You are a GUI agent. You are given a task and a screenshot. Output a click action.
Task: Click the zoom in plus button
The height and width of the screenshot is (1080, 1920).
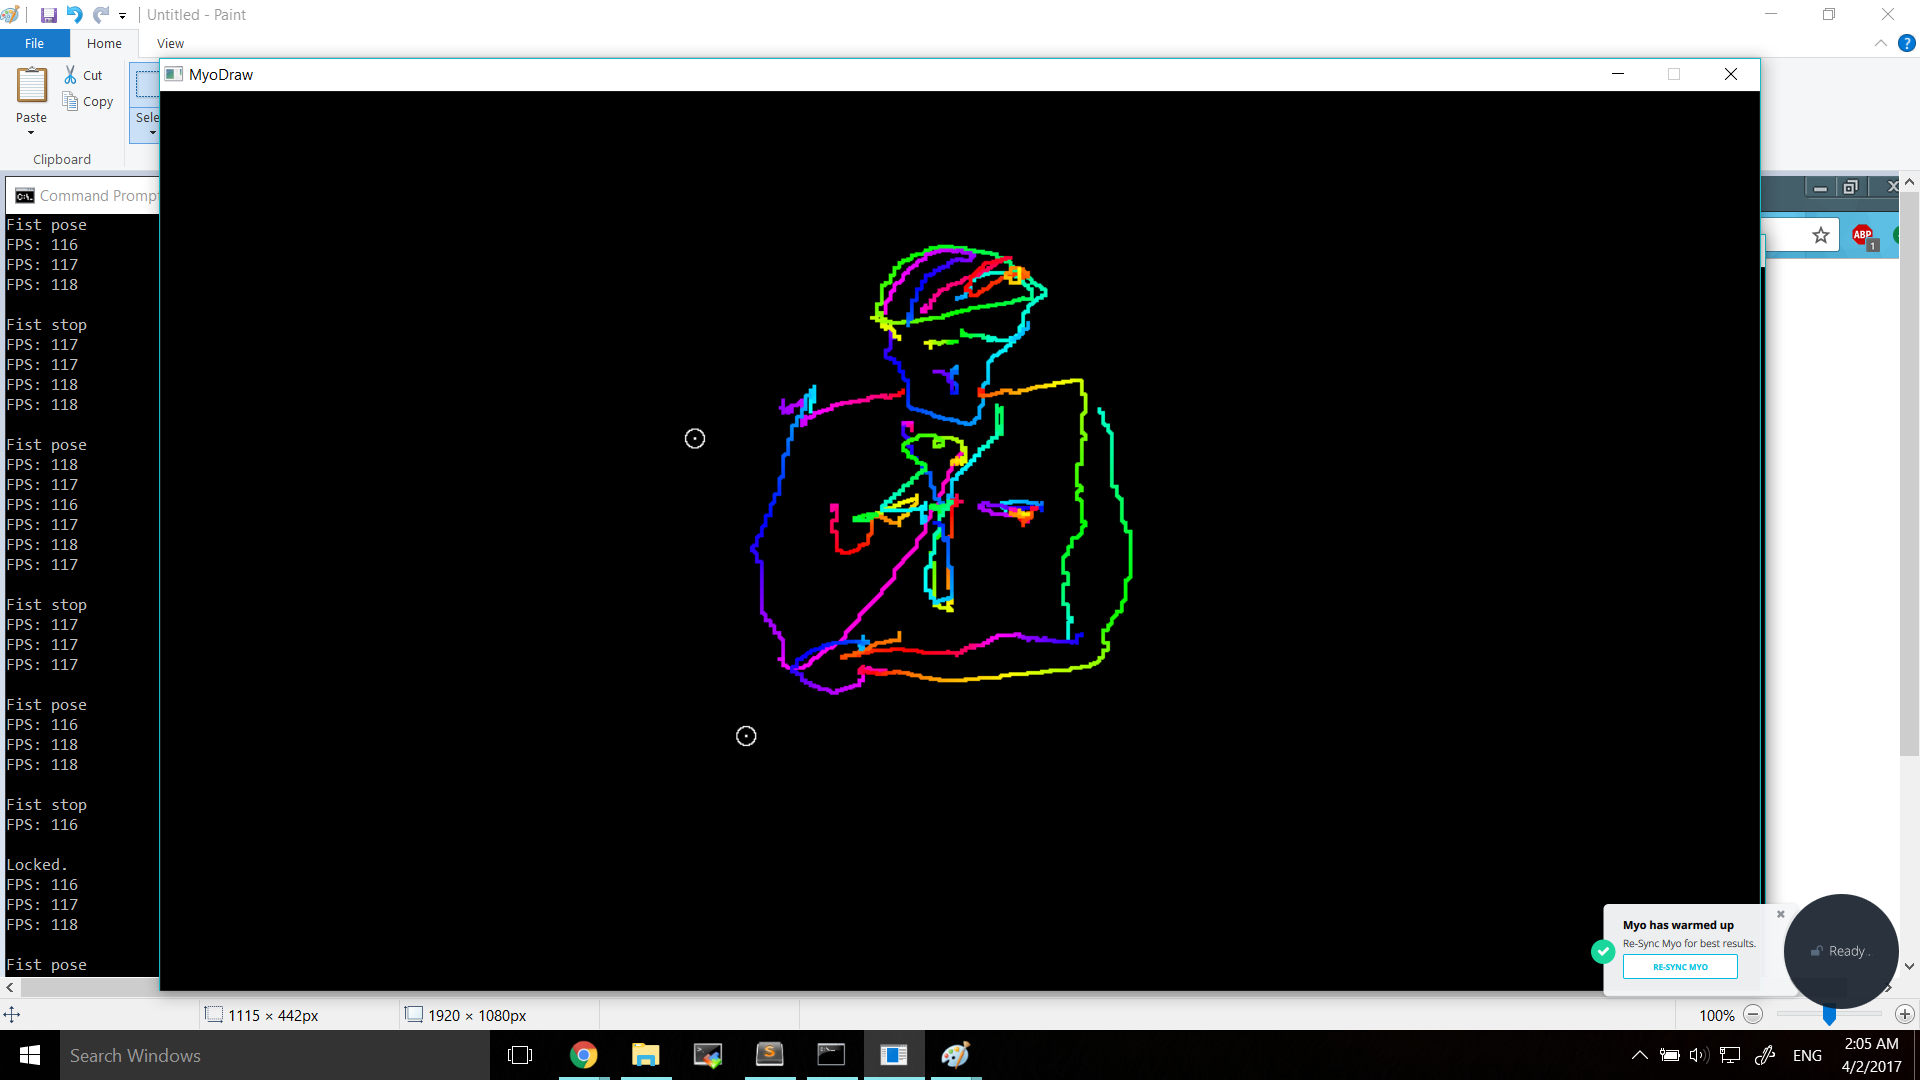click(x=1905, y=1015)
